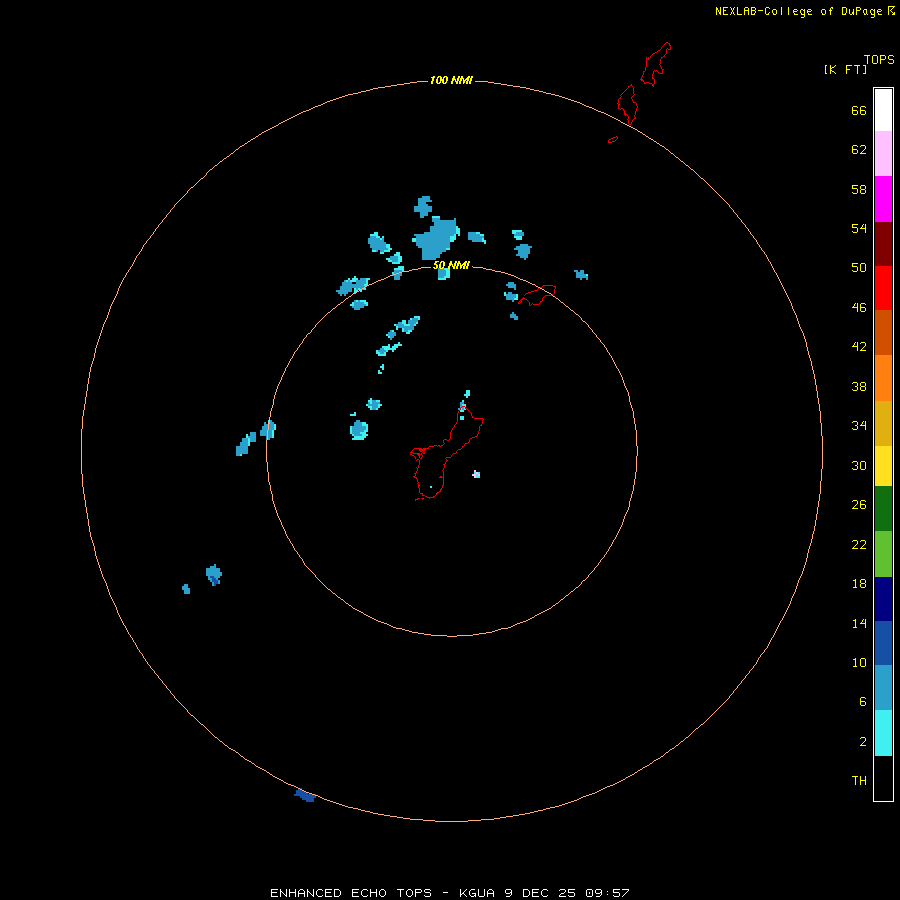Click the light green 22 kft swatch
The height and width of the screenshot is (900, 900).
[x=883, y=554]
